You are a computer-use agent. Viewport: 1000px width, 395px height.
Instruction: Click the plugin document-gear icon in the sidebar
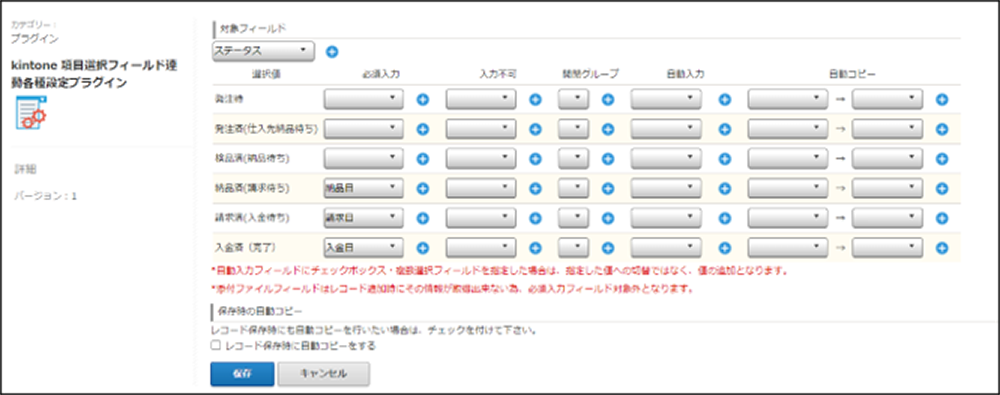click(31, 112)
